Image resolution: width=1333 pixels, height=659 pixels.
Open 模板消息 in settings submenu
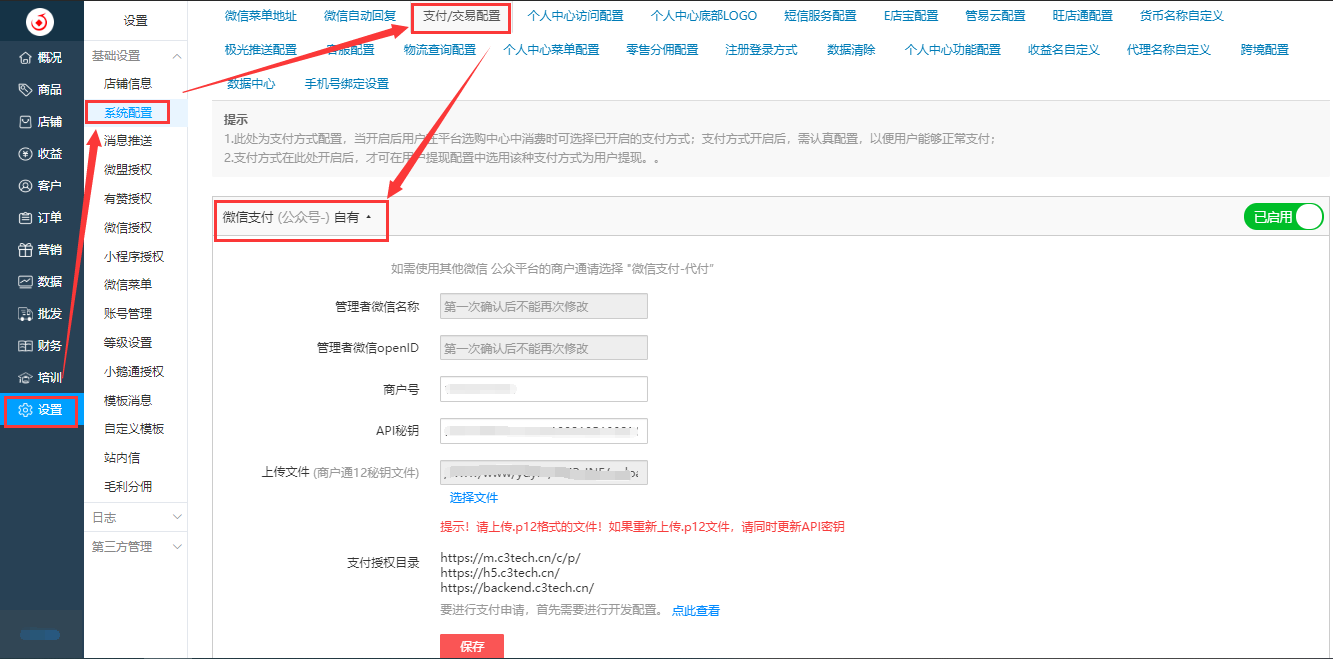(x=128, y=400)
